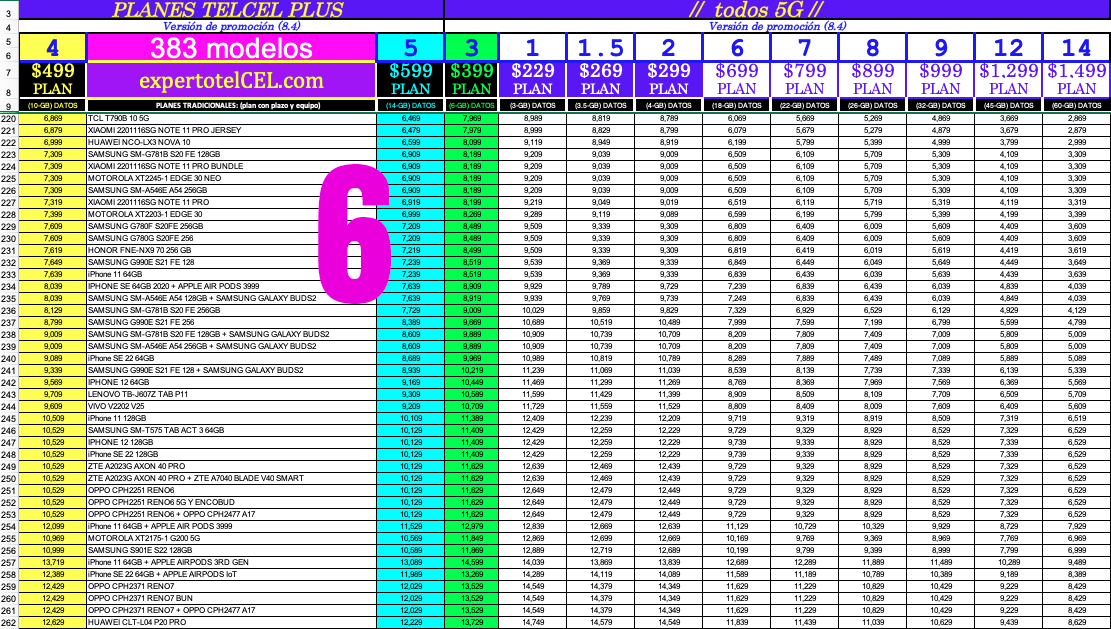Click the 'VIVO V2202 V25' model cell
Screen dimensions: 1111x629
point(231,407)
